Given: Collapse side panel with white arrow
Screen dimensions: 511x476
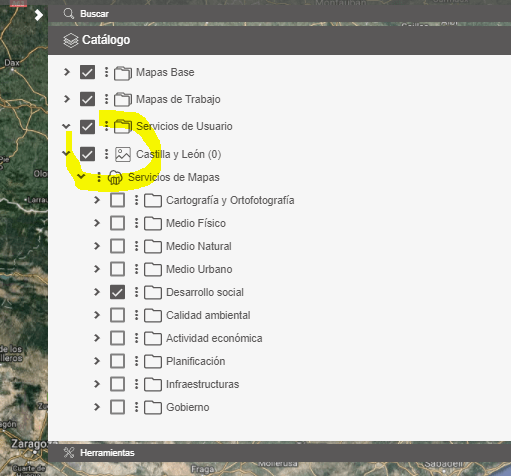Looking at the screenshot, I should (x=39, y=15).
